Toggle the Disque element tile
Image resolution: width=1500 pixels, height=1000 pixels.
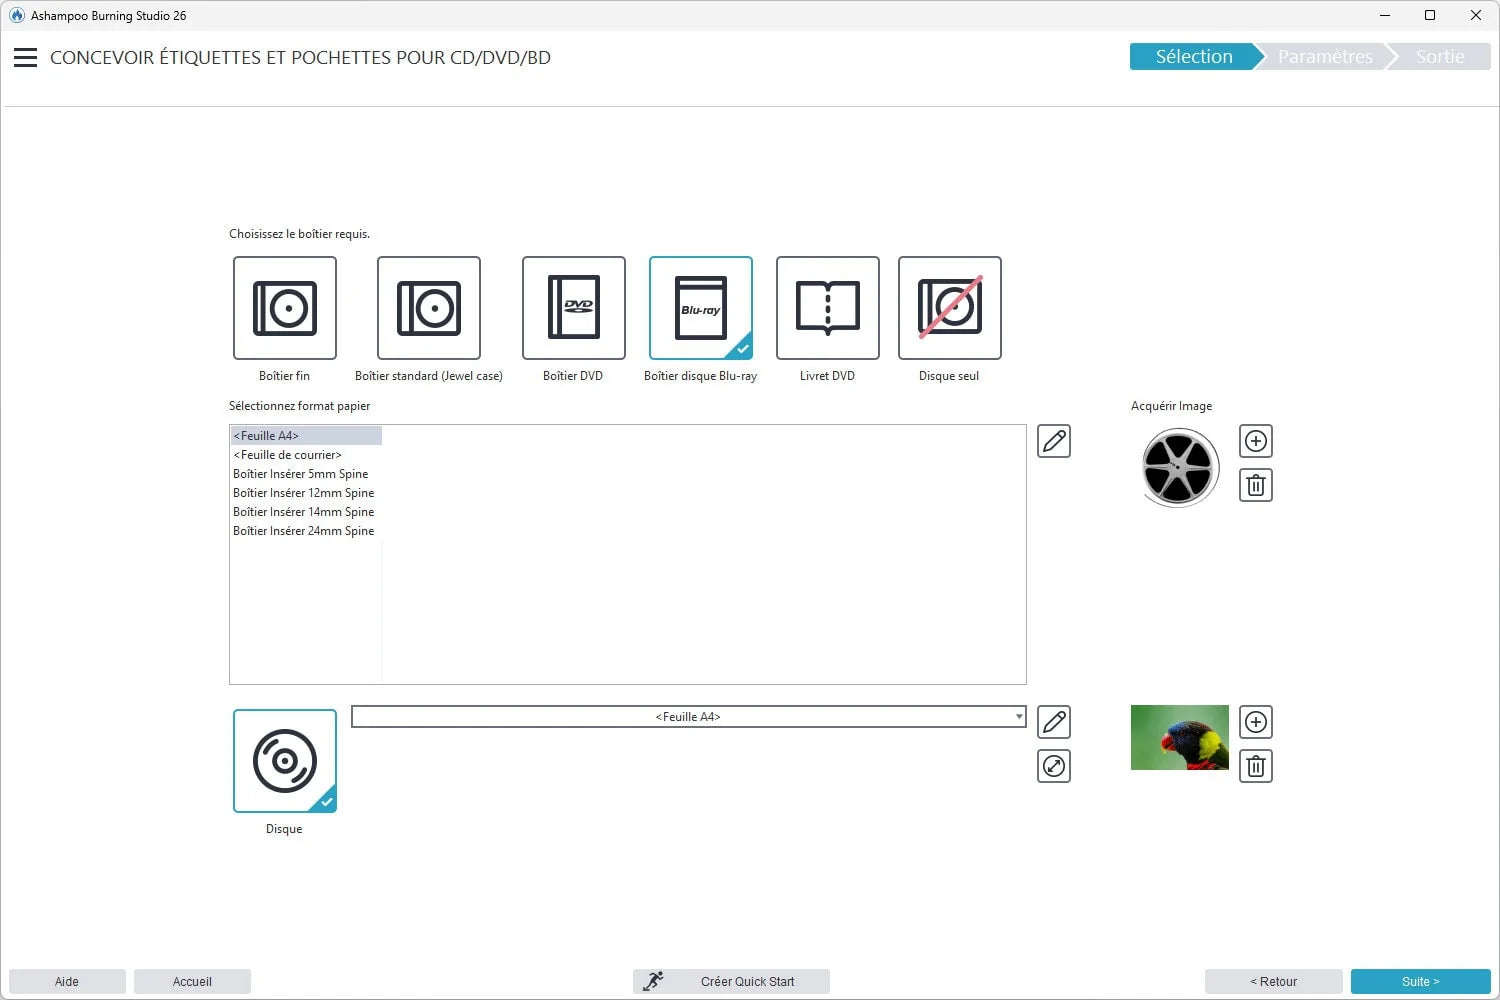pos(285,761)
